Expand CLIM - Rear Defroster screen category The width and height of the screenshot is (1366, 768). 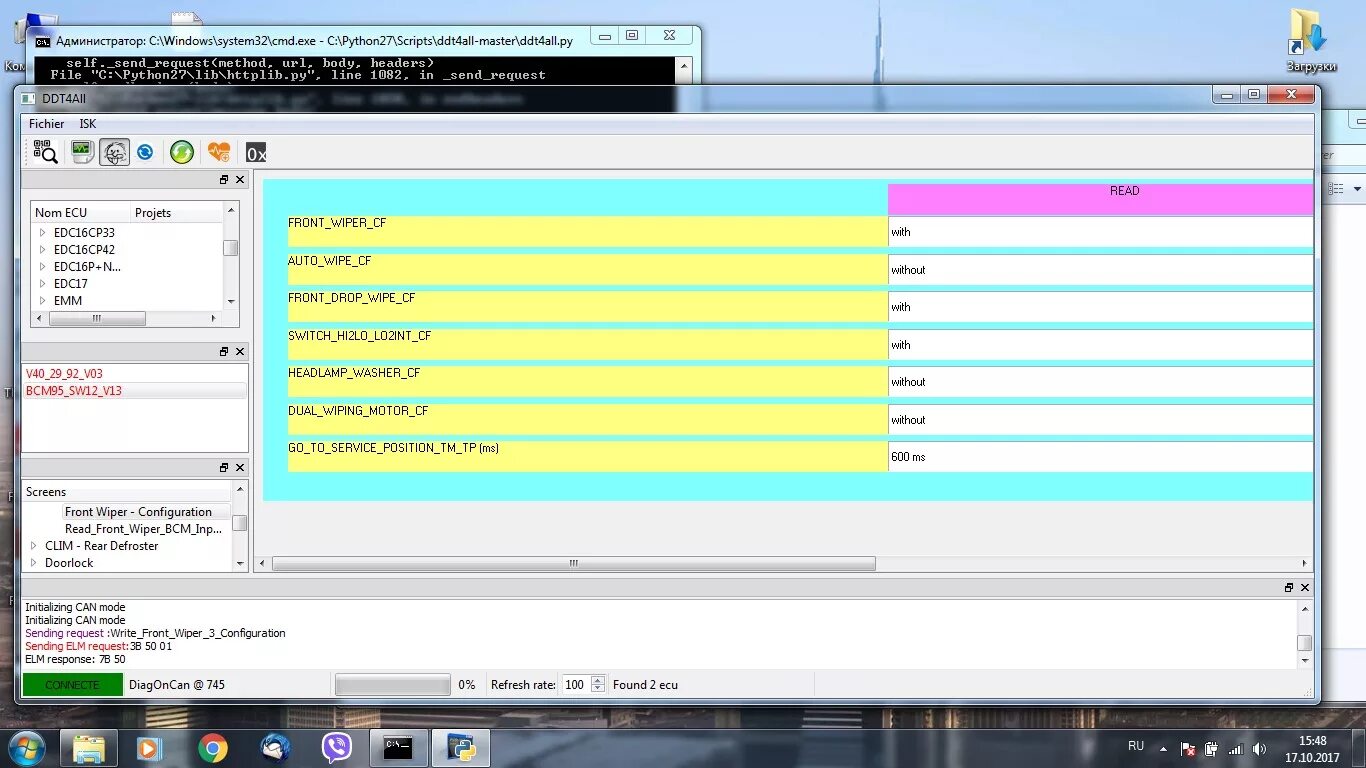click(34, 546)
